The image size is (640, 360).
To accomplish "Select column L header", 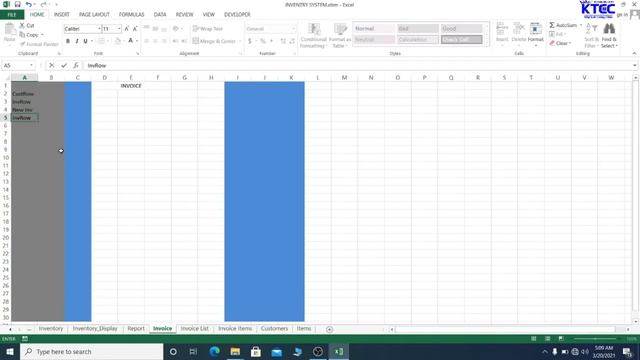I will [x=318, y=78].
